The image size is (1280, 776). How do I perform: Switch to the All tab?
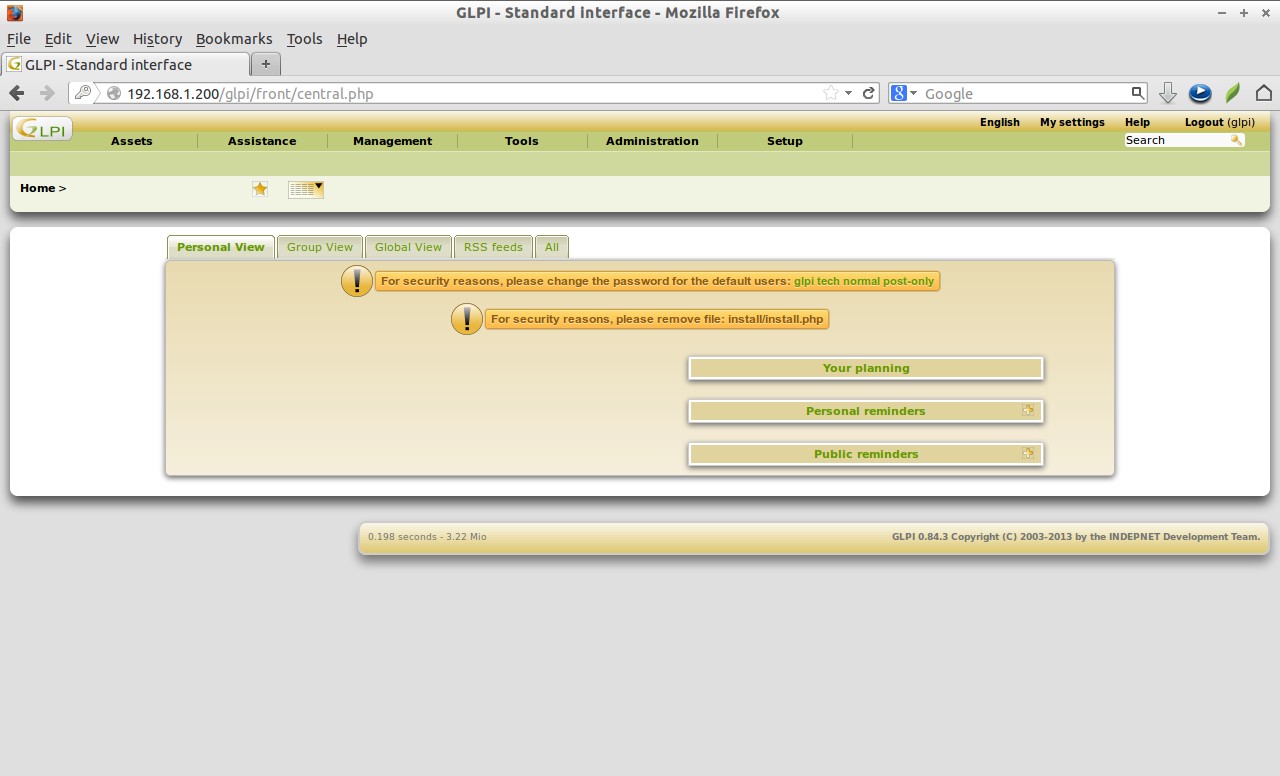click(552, 247)
